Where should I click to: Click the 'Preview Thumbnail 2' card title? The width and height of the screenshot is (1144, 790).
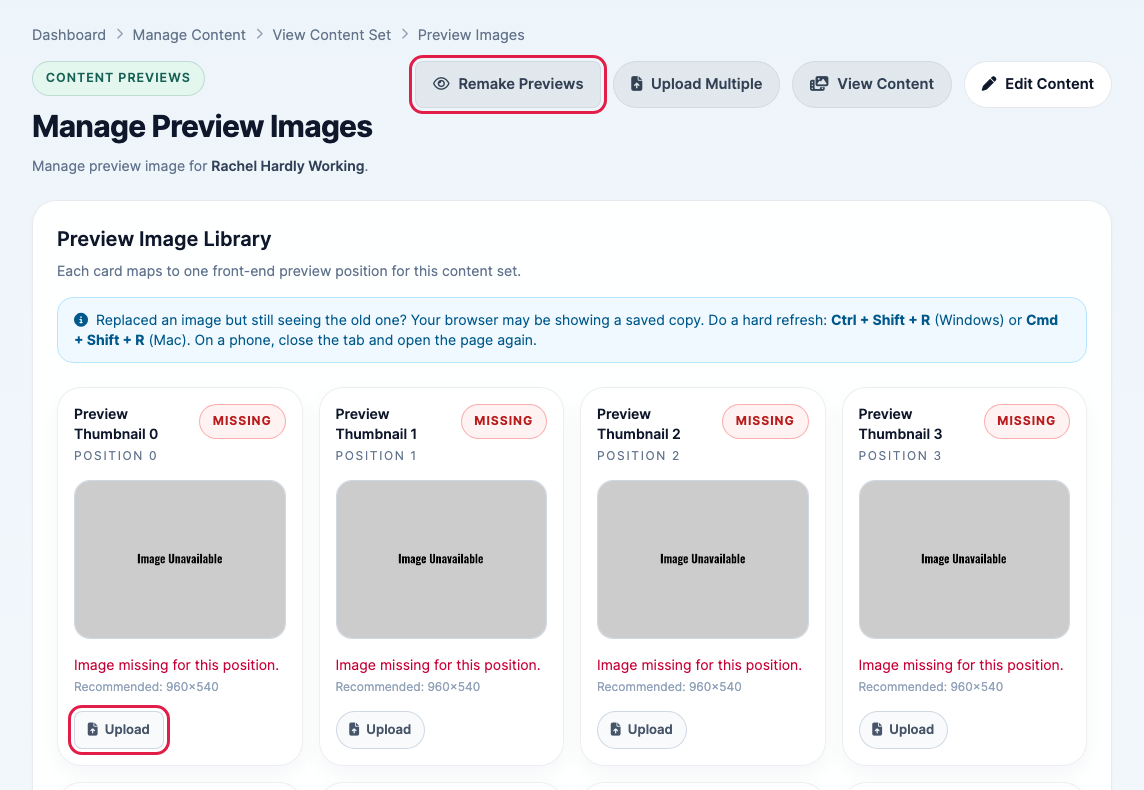[638, 424]
